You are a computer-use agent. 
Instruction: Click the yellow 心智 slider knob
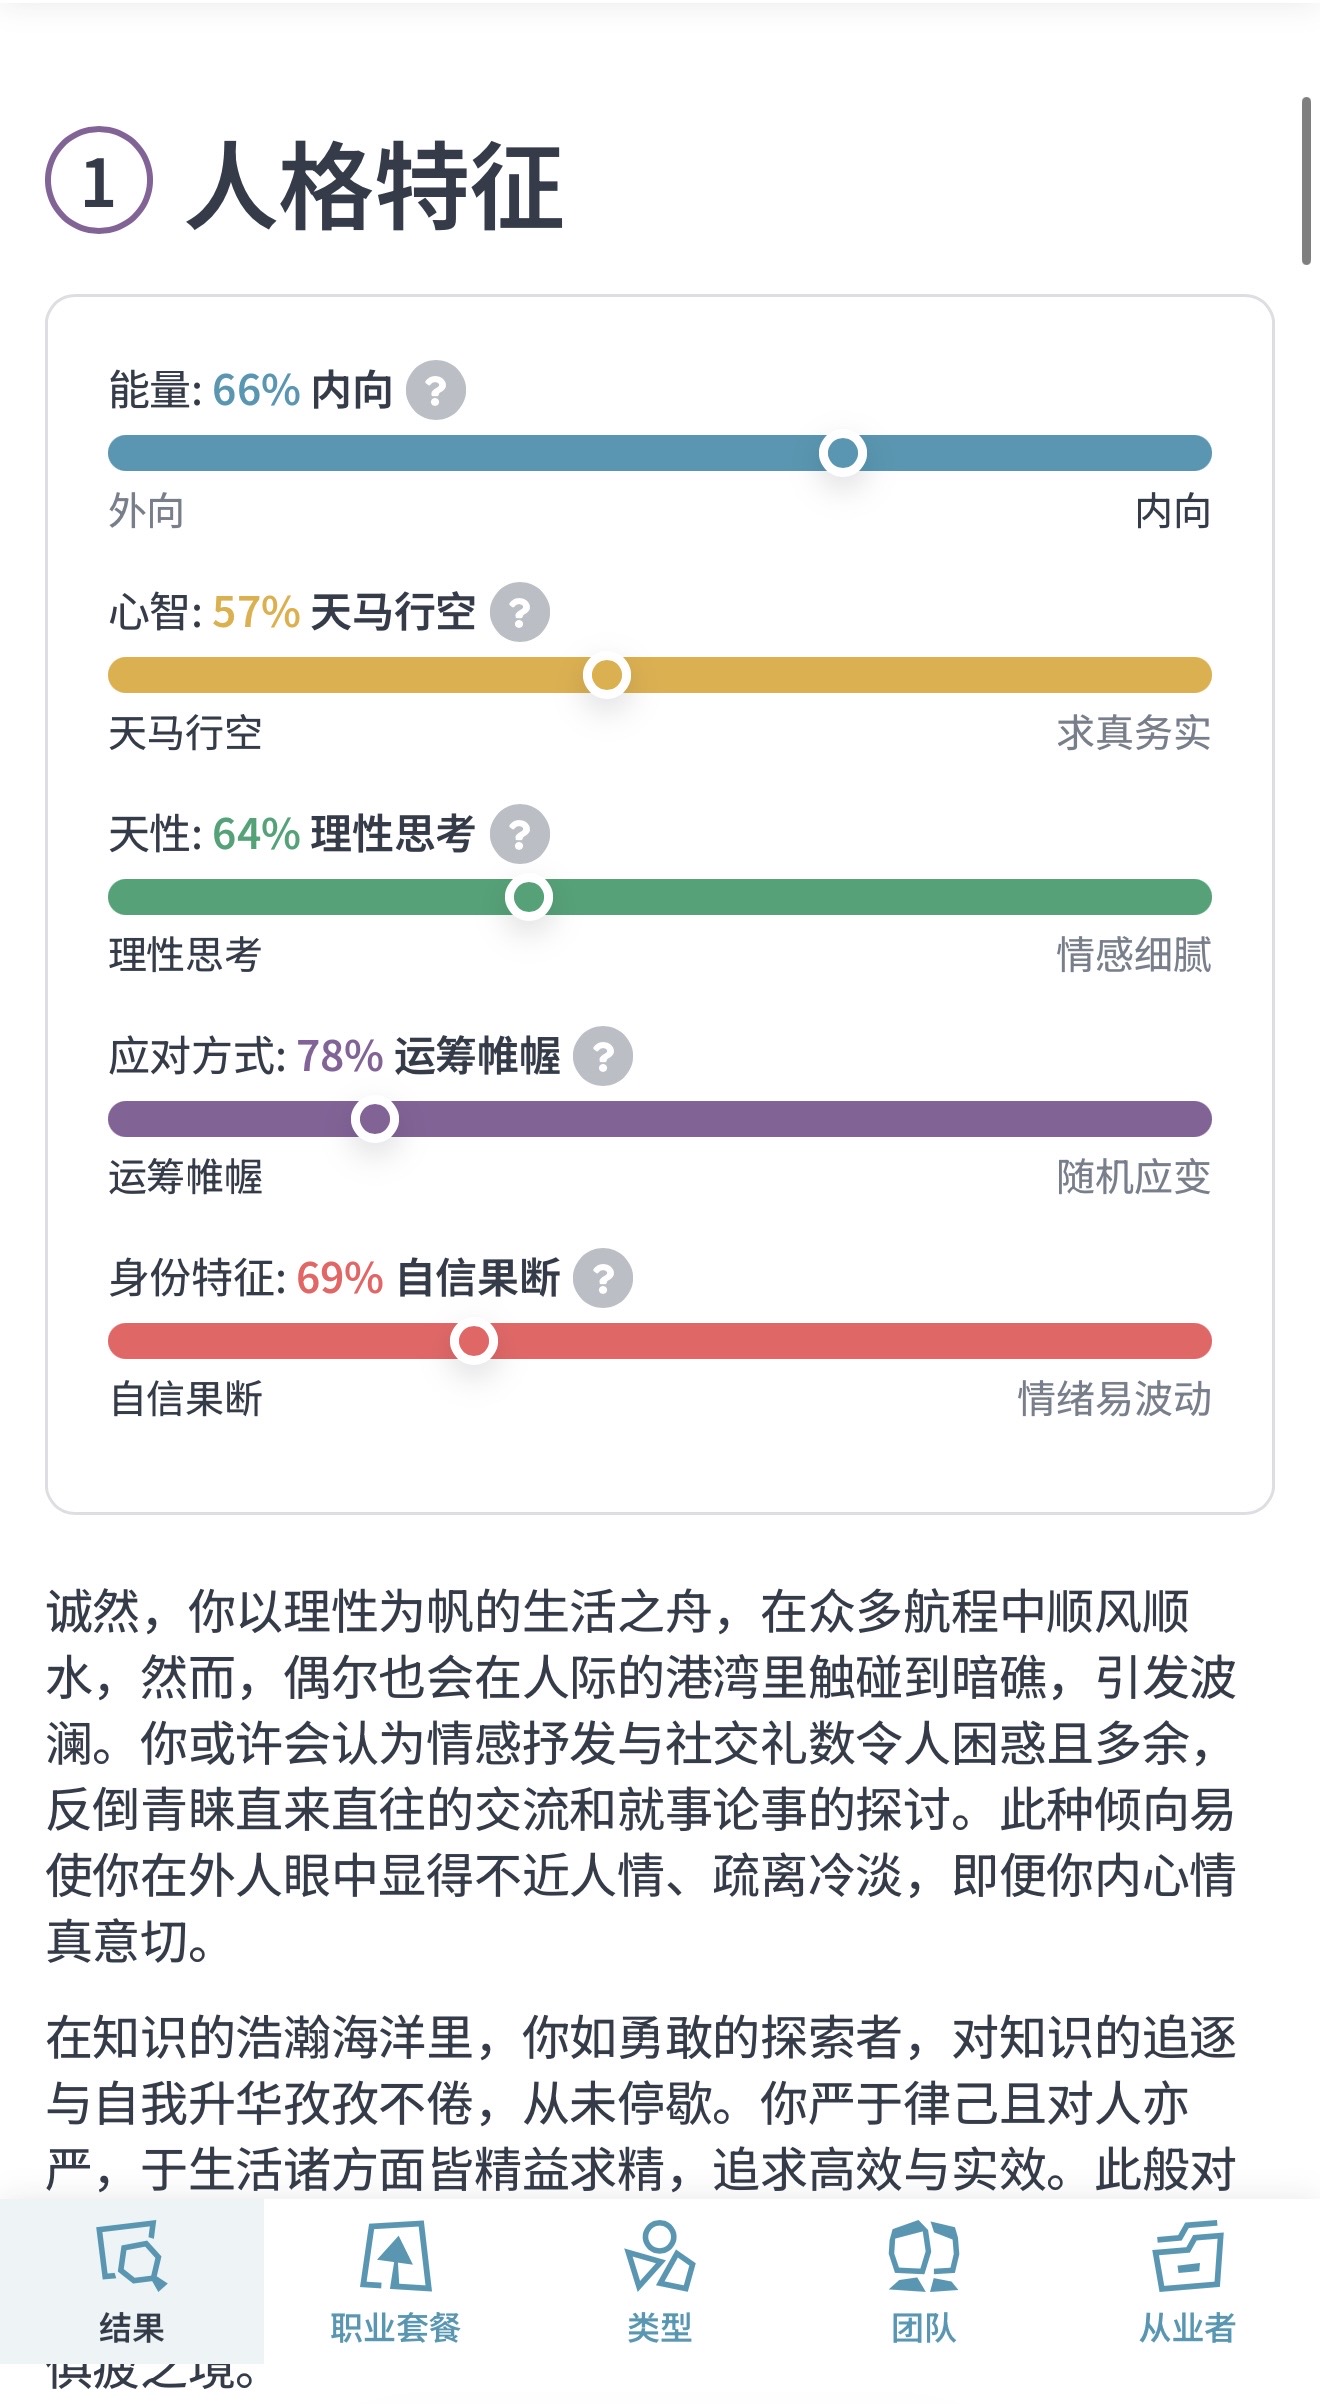pyautogui.click(x=606, y=675)
